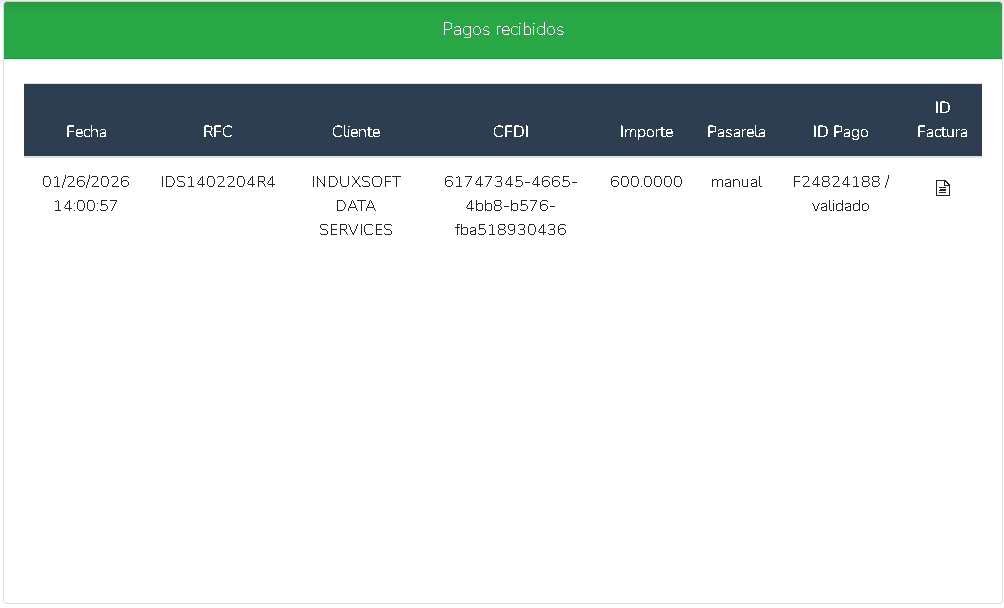Select the 'manual' gateway value

[x=736, y=182]
